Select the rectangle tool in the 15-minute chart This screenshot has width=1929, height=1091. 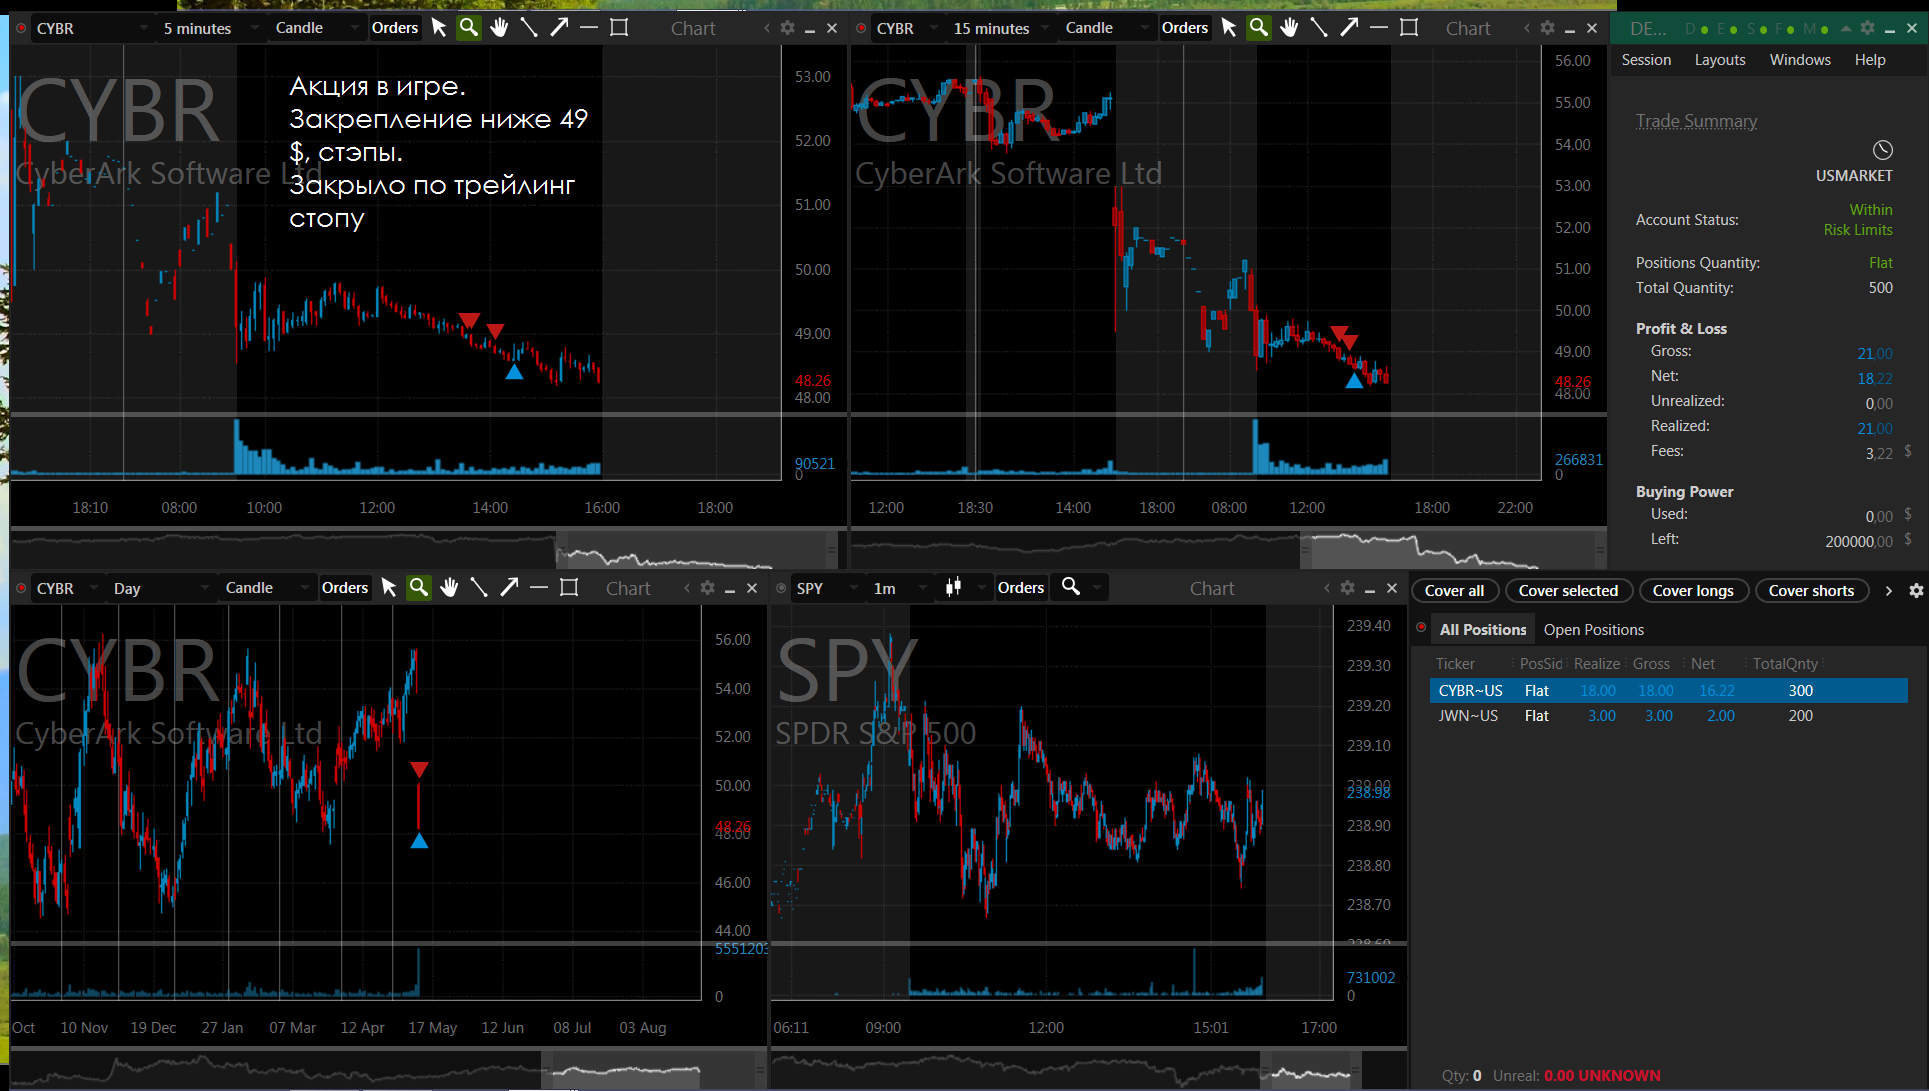pyautogui.click(x=1409, y=28)
